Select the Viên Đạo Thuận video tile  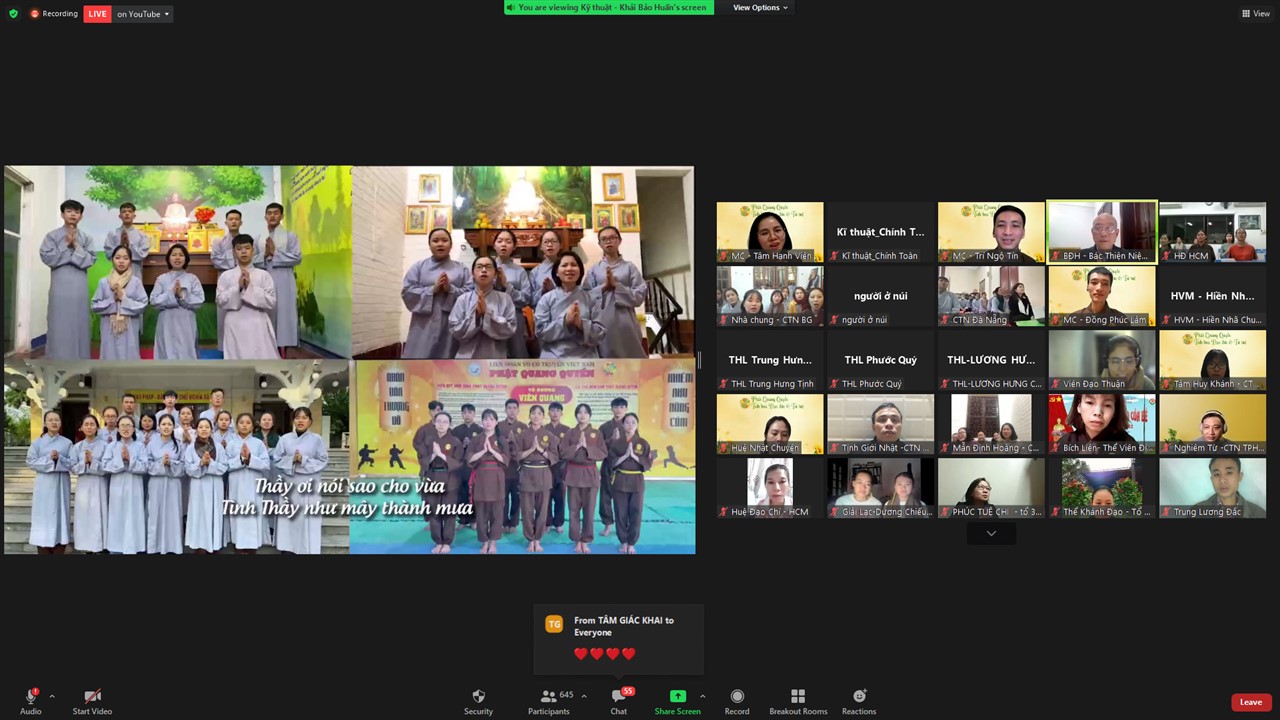(1102, 361)
